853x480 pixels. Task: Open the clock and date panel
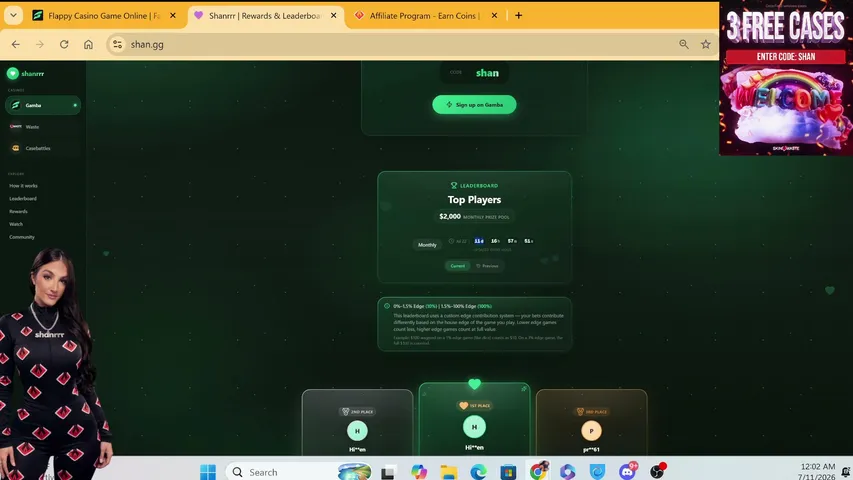coord(817,472)
